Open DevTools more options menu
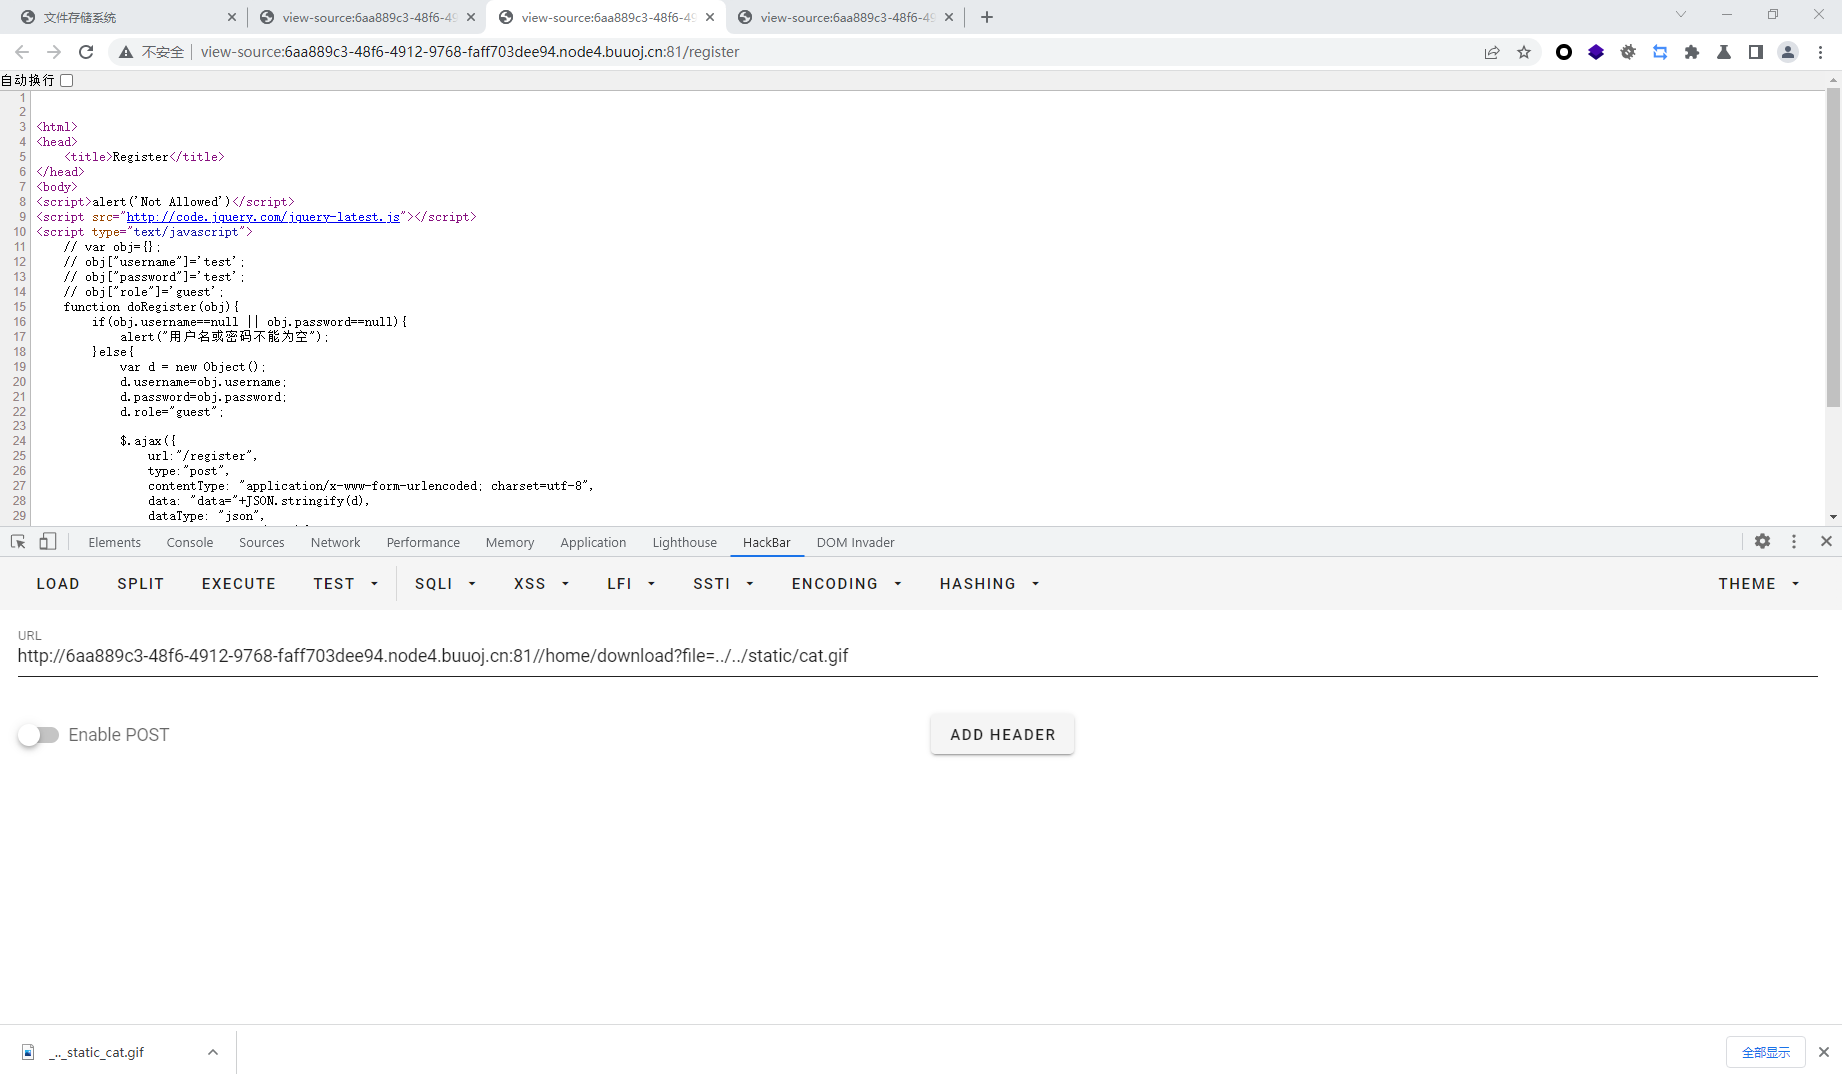The height and width of the screenshot is (1080, 1842). click(x=1794, y=541)
